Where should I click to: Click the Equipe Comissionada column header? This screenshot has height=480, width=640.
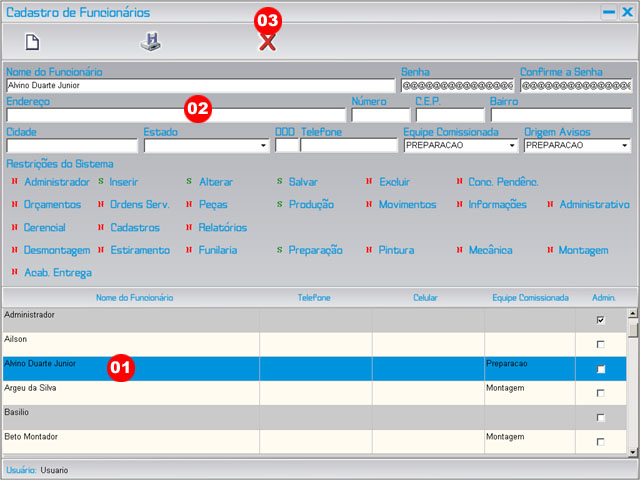click(x=530, y=298)
